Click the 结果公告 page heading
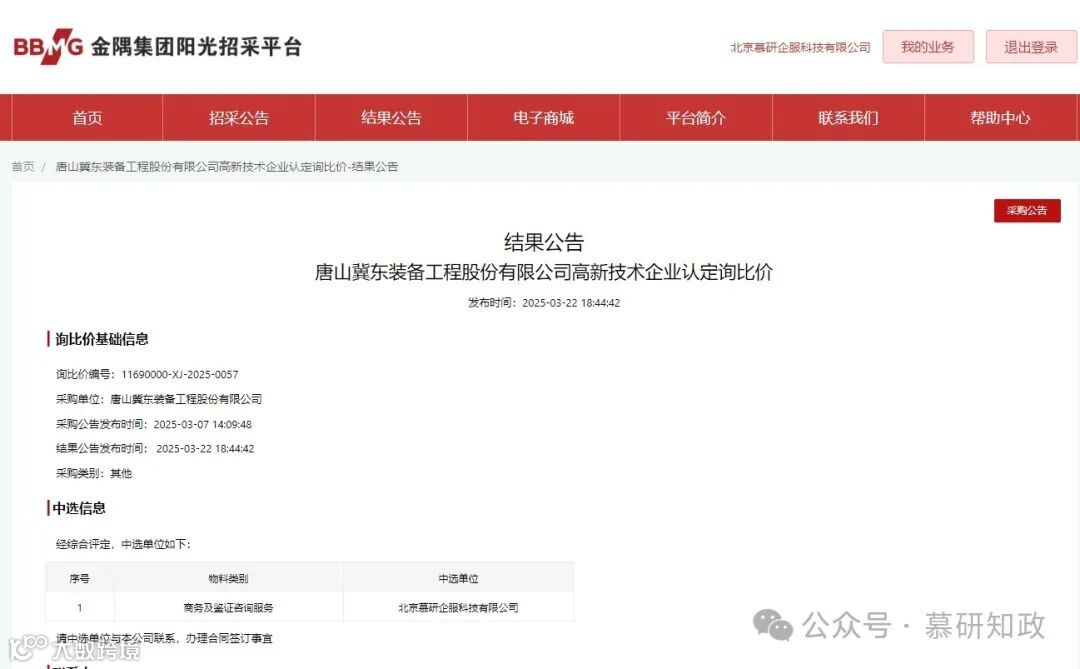This screenshot has height=669, width=1080. tap(543, 242)
